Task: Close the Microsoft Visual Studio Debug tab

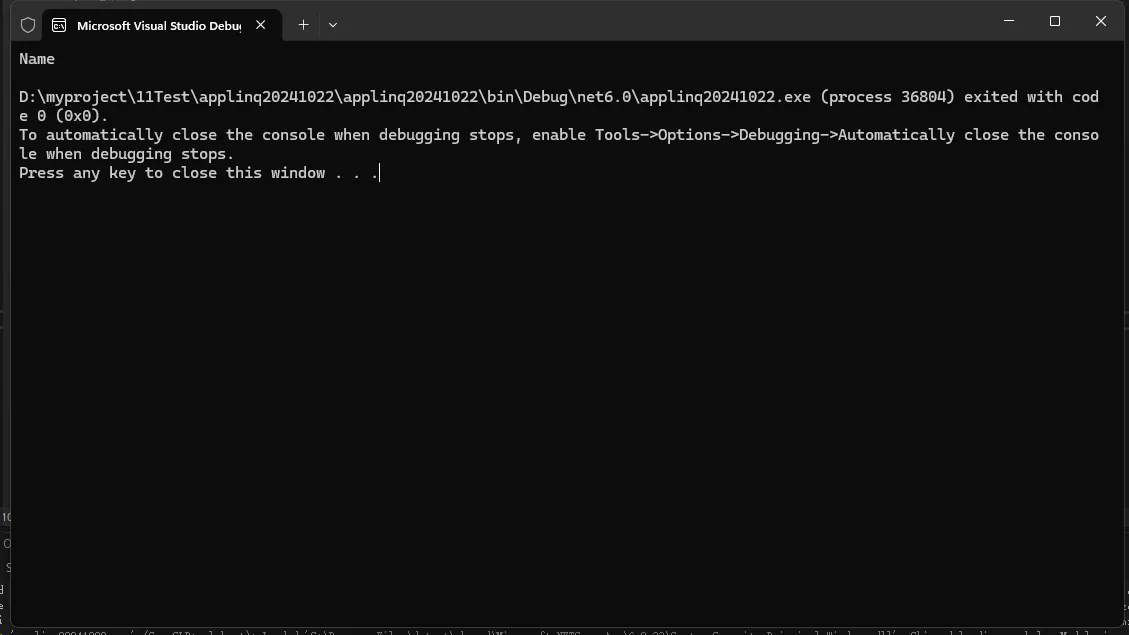Action: (x=261, y=25)
